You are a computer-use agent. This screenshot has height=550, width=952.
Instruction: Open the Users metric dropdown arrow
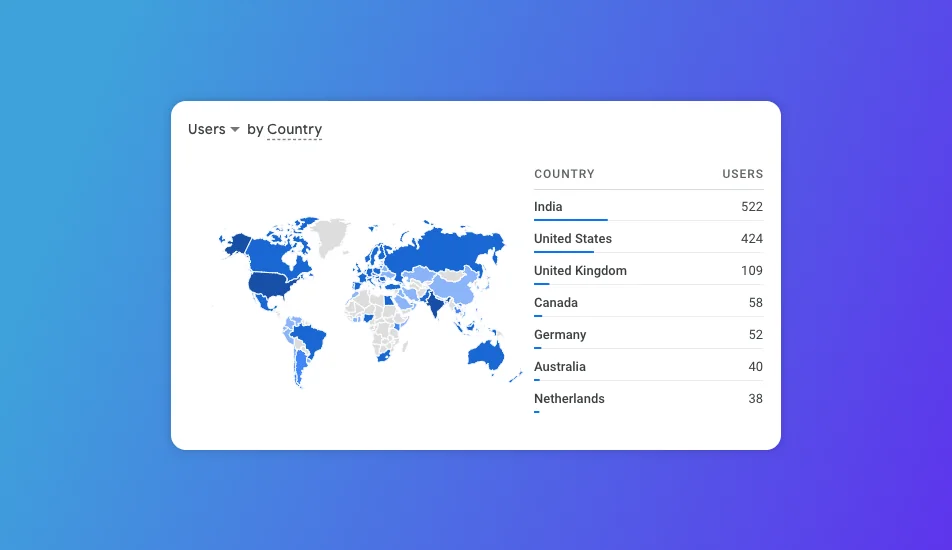[235, 130]
